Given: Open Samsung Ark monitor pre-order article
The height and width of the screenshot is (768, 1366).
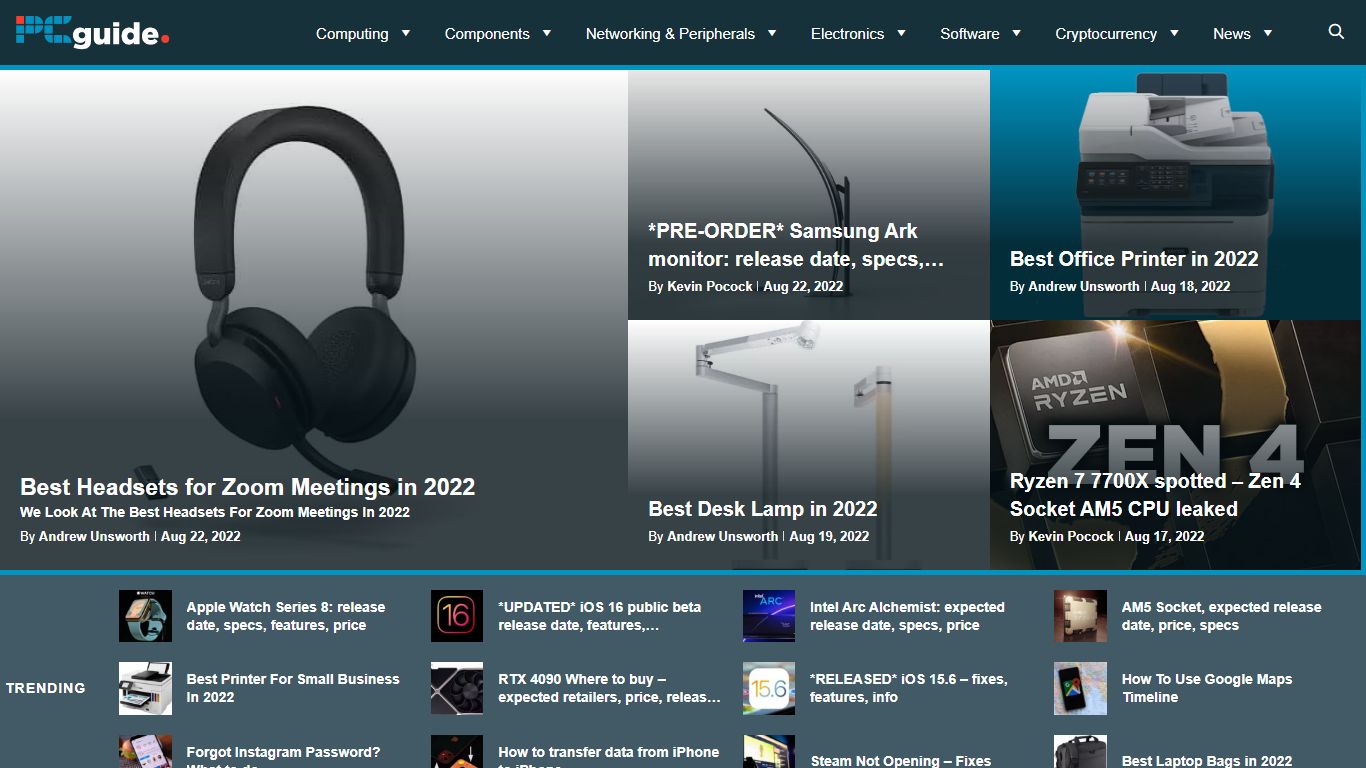Looking at the screenshot, I should [796, 245].
